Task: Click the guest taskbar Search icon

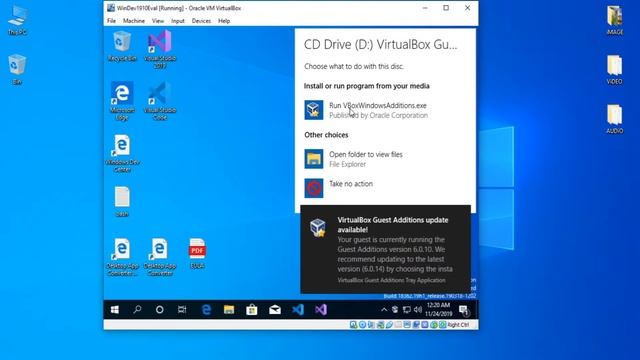Action: tap(138, 310)
